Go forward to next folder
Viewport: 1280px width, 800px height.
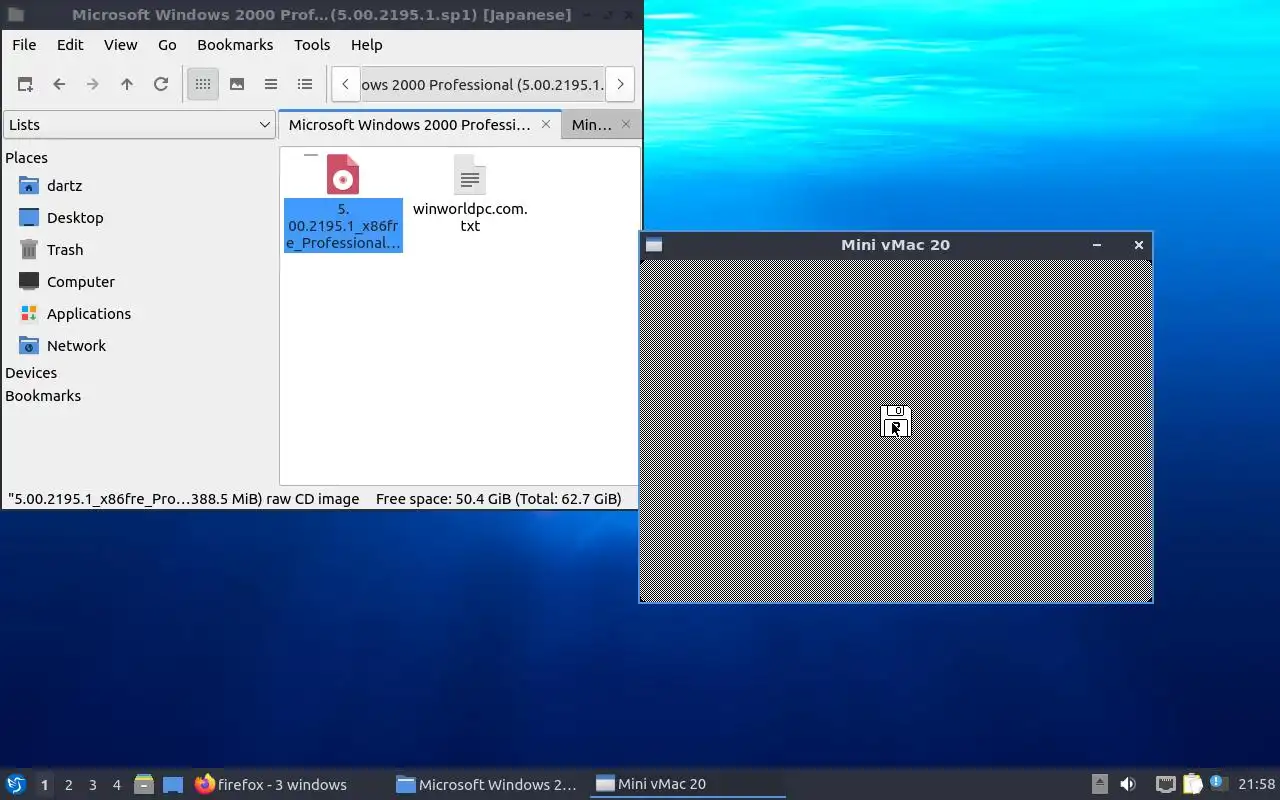[x=93, y=84]
